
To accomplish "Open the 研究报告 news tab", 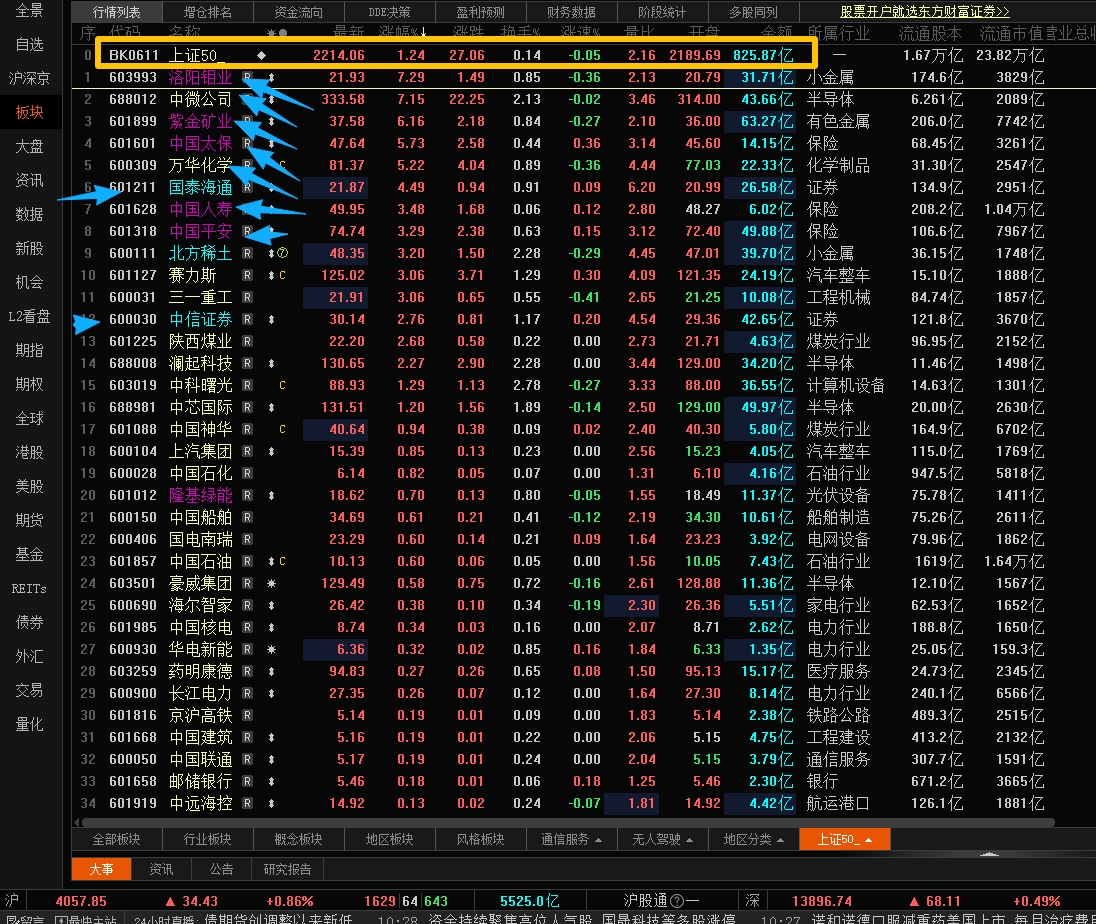I will (x=287, y=869).
